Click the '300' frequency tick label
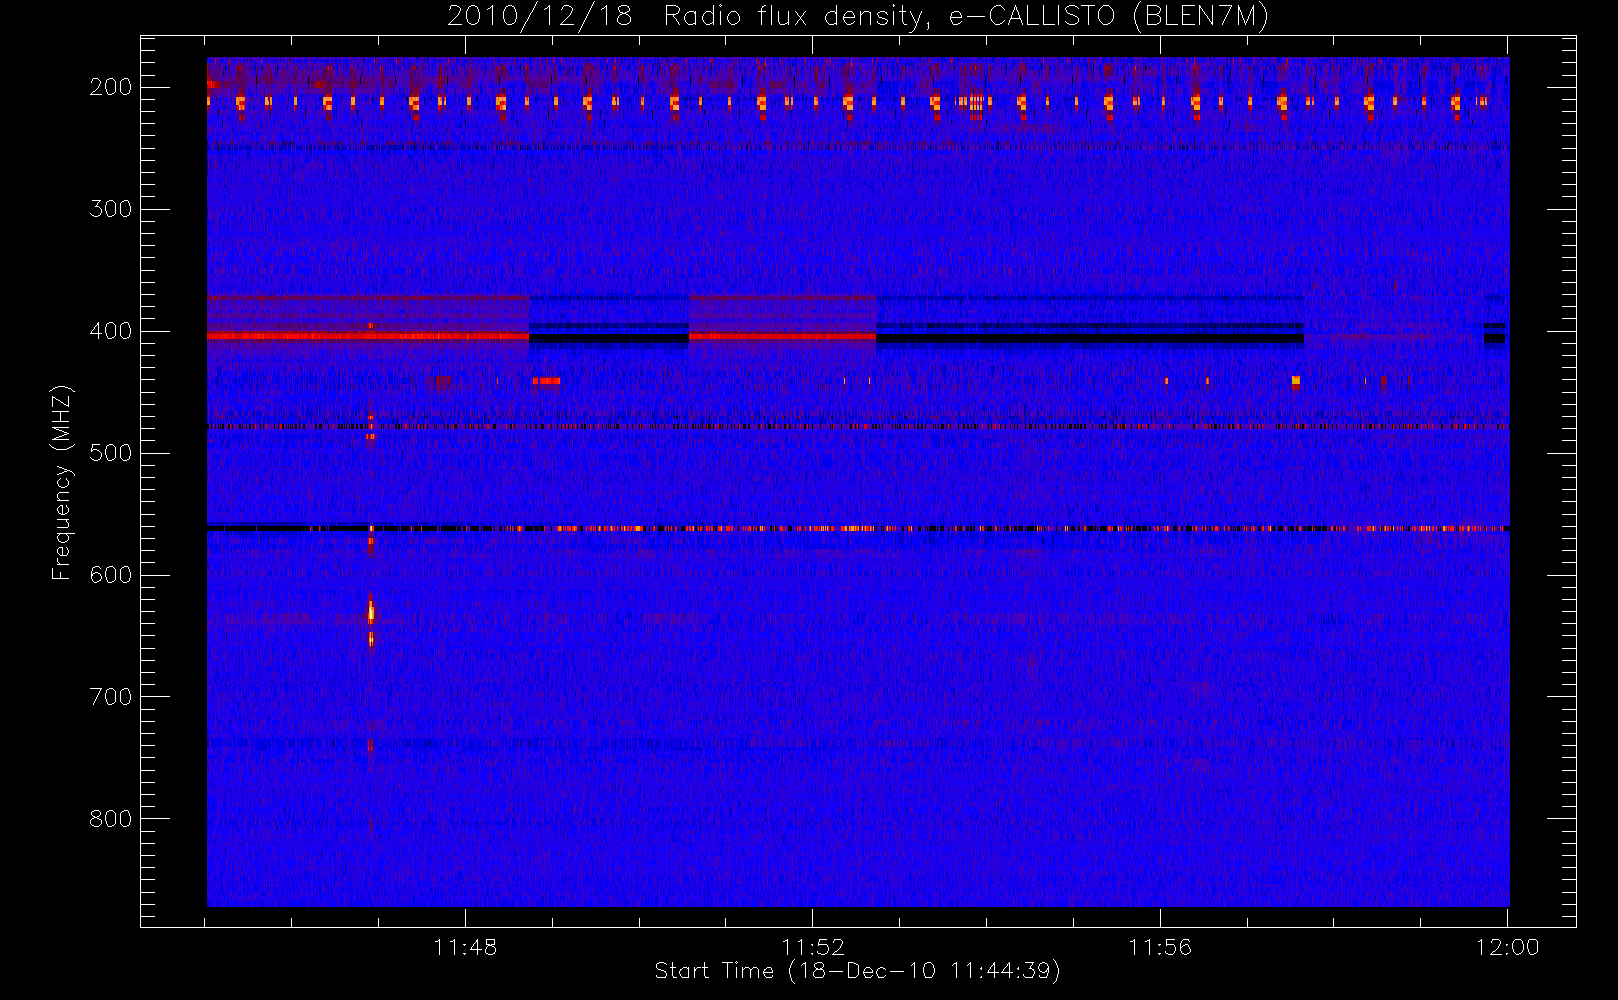This screenshot has height=1000, width=1618. coord(111,209)
